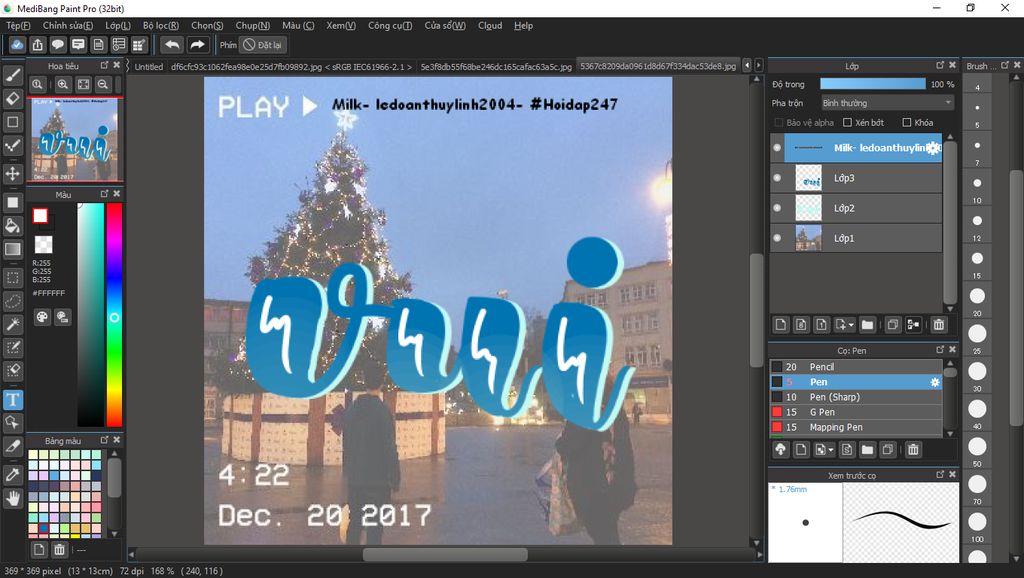Switch to 5e3f8db55f68be246dc165cafac63a5c.jpg tab
The image size is (1024, 578).
click(x=496, y=67)
